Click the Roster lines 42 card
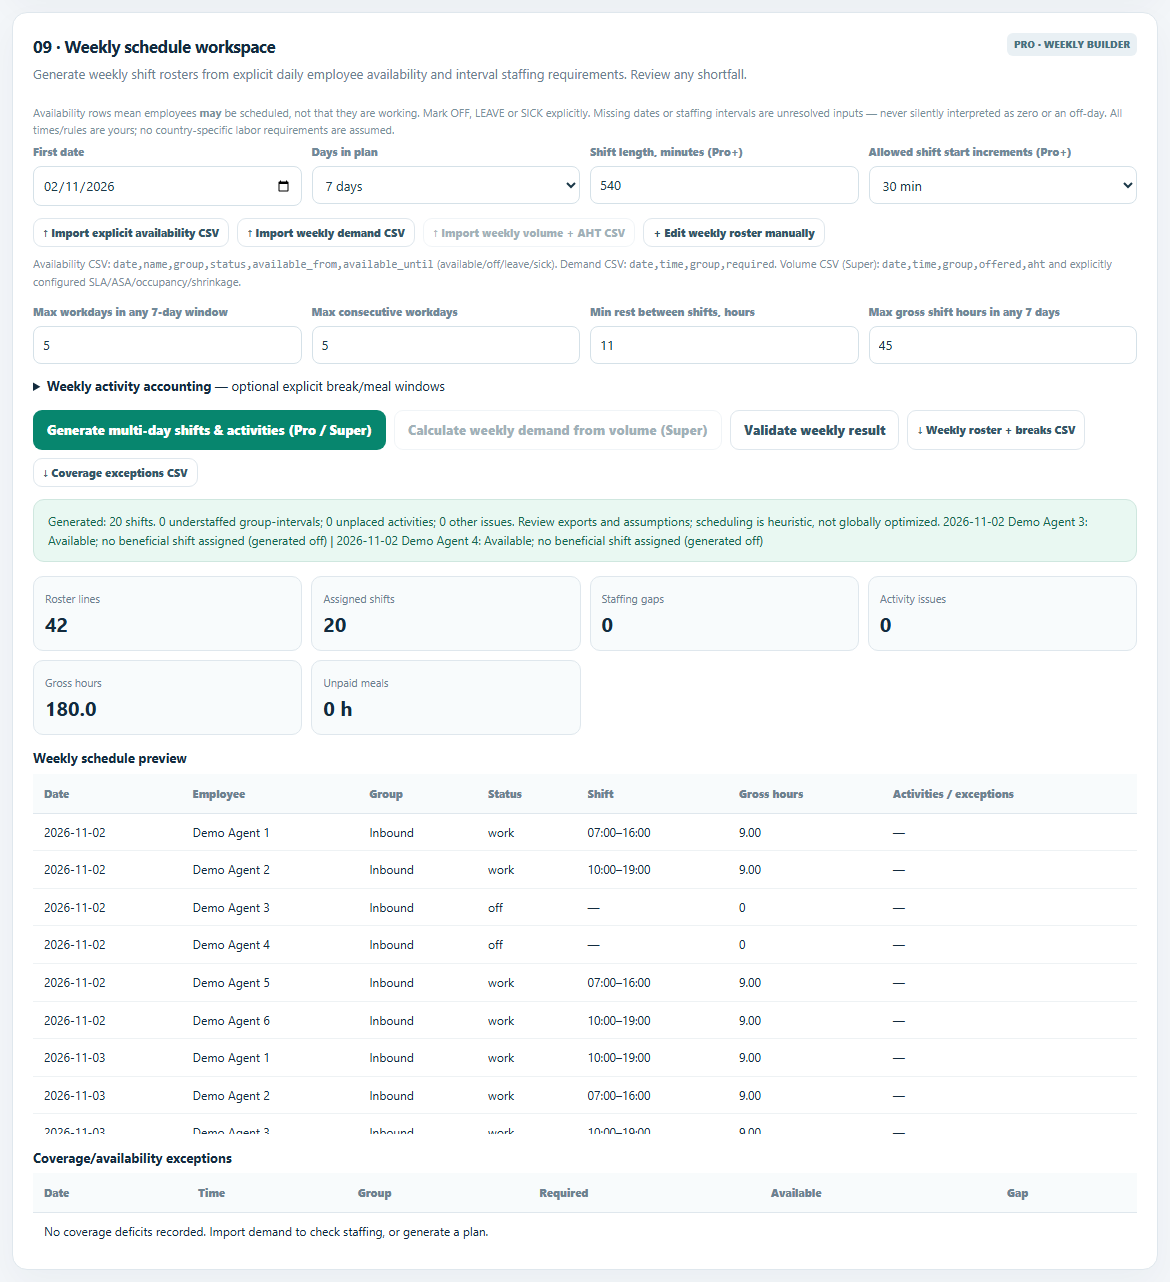Screen dimensions: 1170x1282 167,613
